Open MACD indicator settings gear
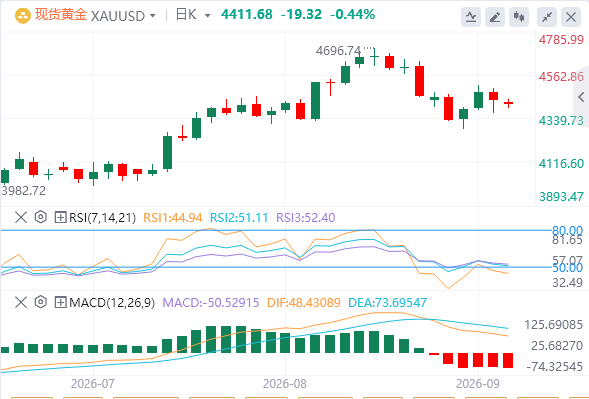The width and height of the screenshot is (589, 399). (41, 302)
